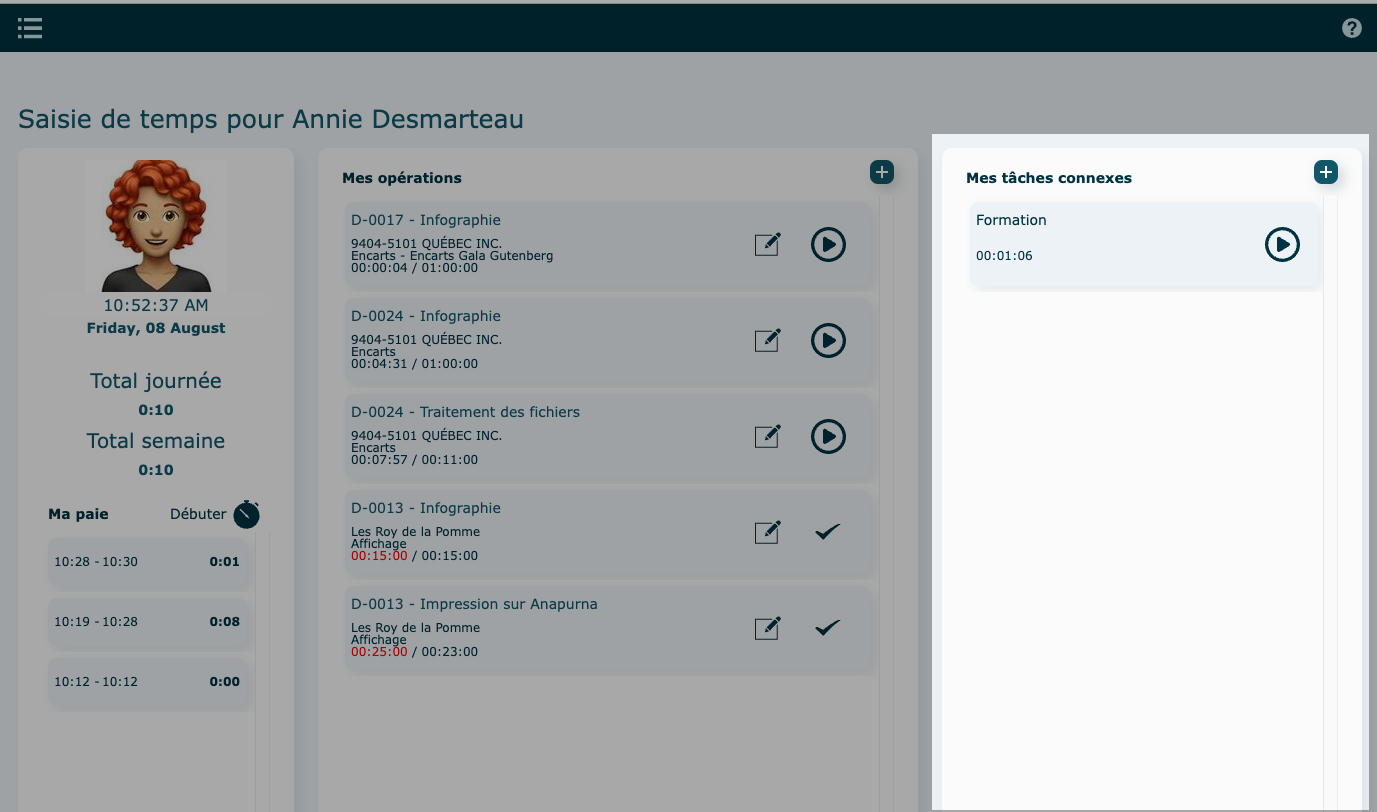Image resolution: width=1377 pixels, height=812 pixels.
Task: Add a new operation with plus button
Action: (881, 172)
